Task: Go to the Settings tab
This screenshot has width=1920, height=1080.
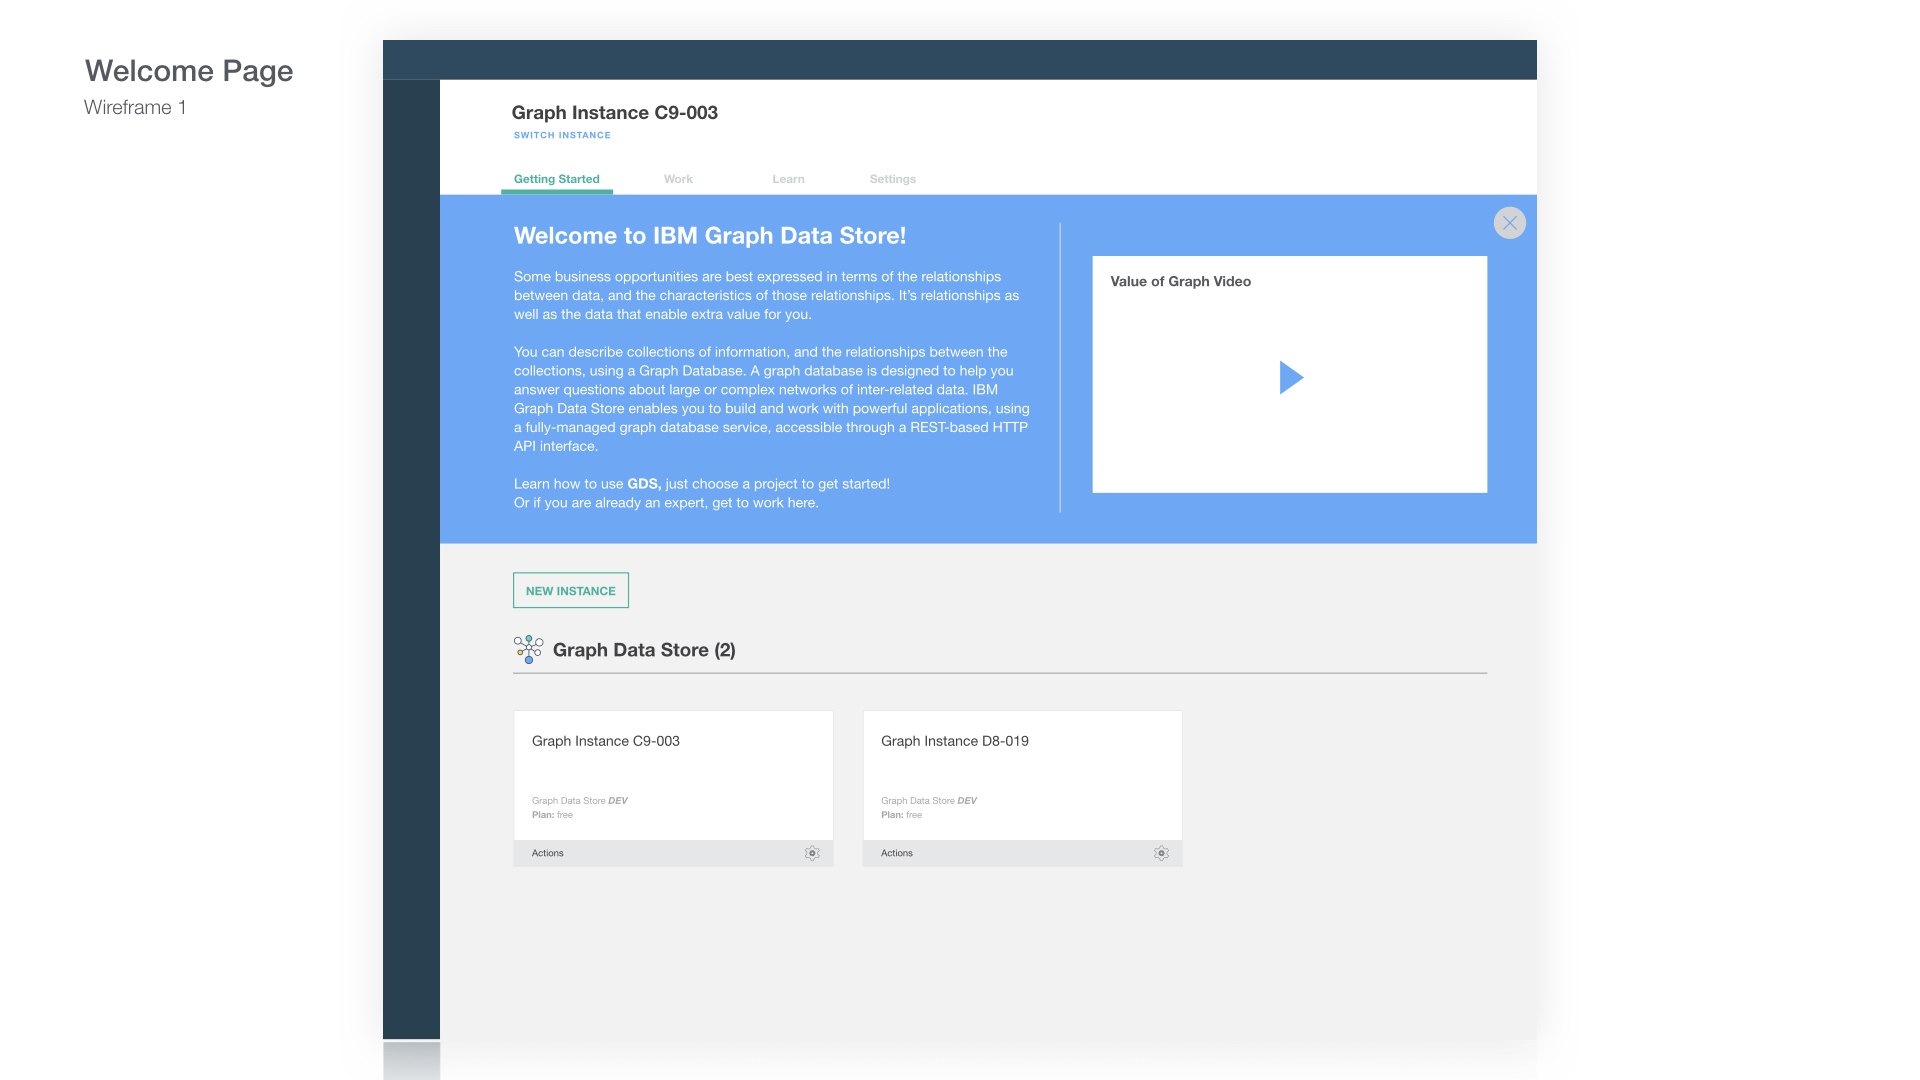Action: click(x=893, y=179)
